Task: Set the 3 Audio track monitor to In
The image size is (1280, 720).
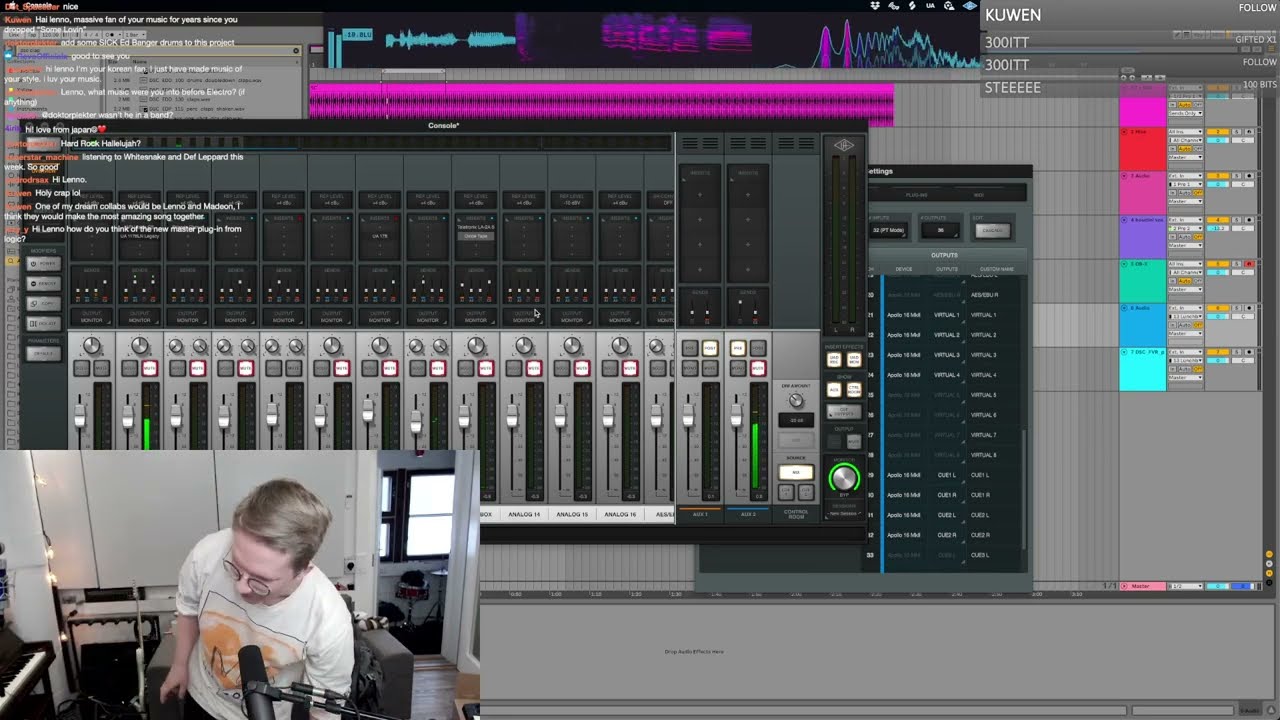Action: [x=1174, y=192]
